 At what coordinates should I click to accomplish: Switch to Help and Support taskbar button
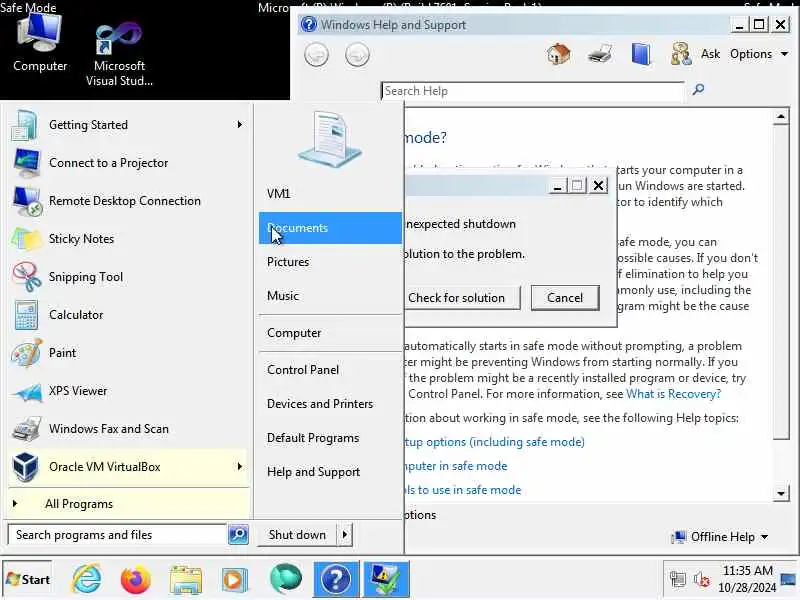336,580
